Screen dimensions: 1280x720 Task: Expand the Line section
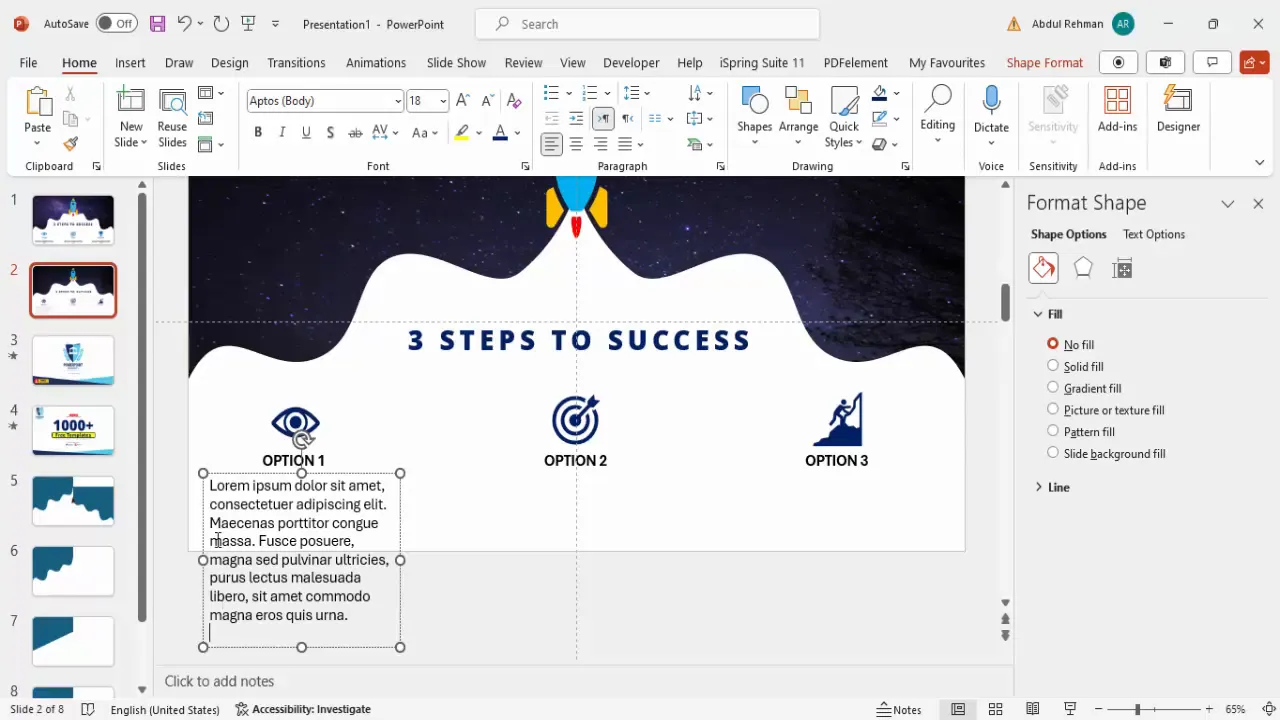point(1052,487)
